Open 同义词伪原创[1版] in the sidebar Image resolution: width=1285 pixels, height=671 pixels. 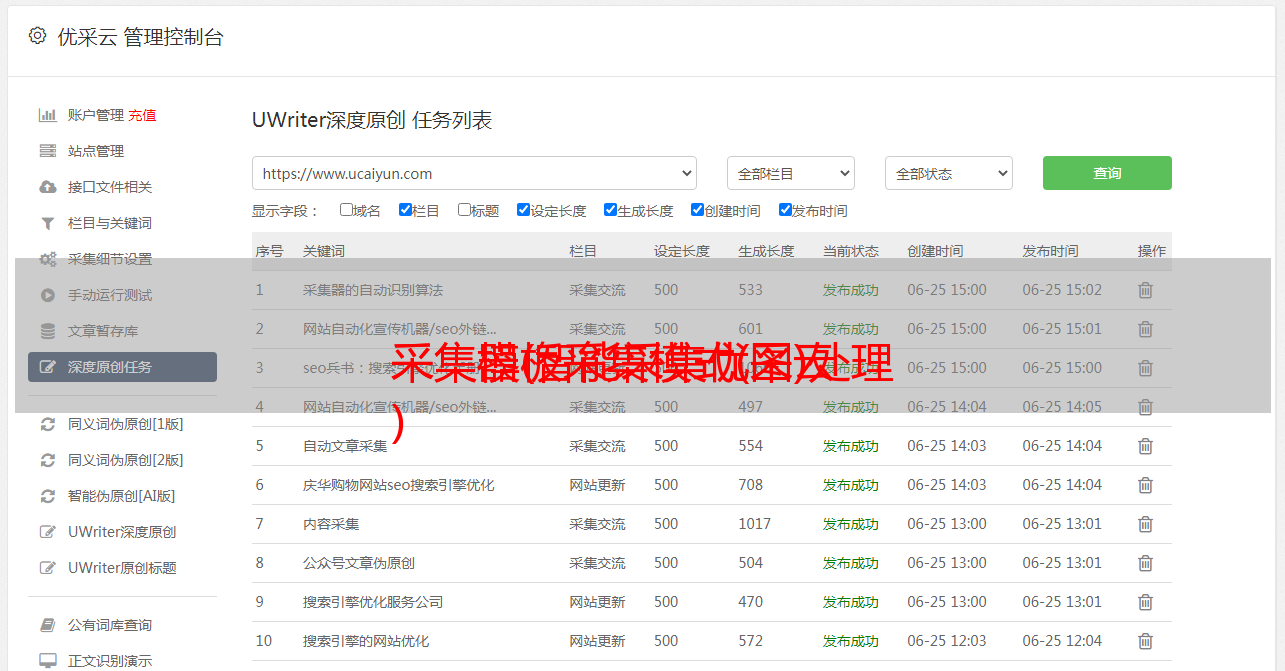pos(126,424)
